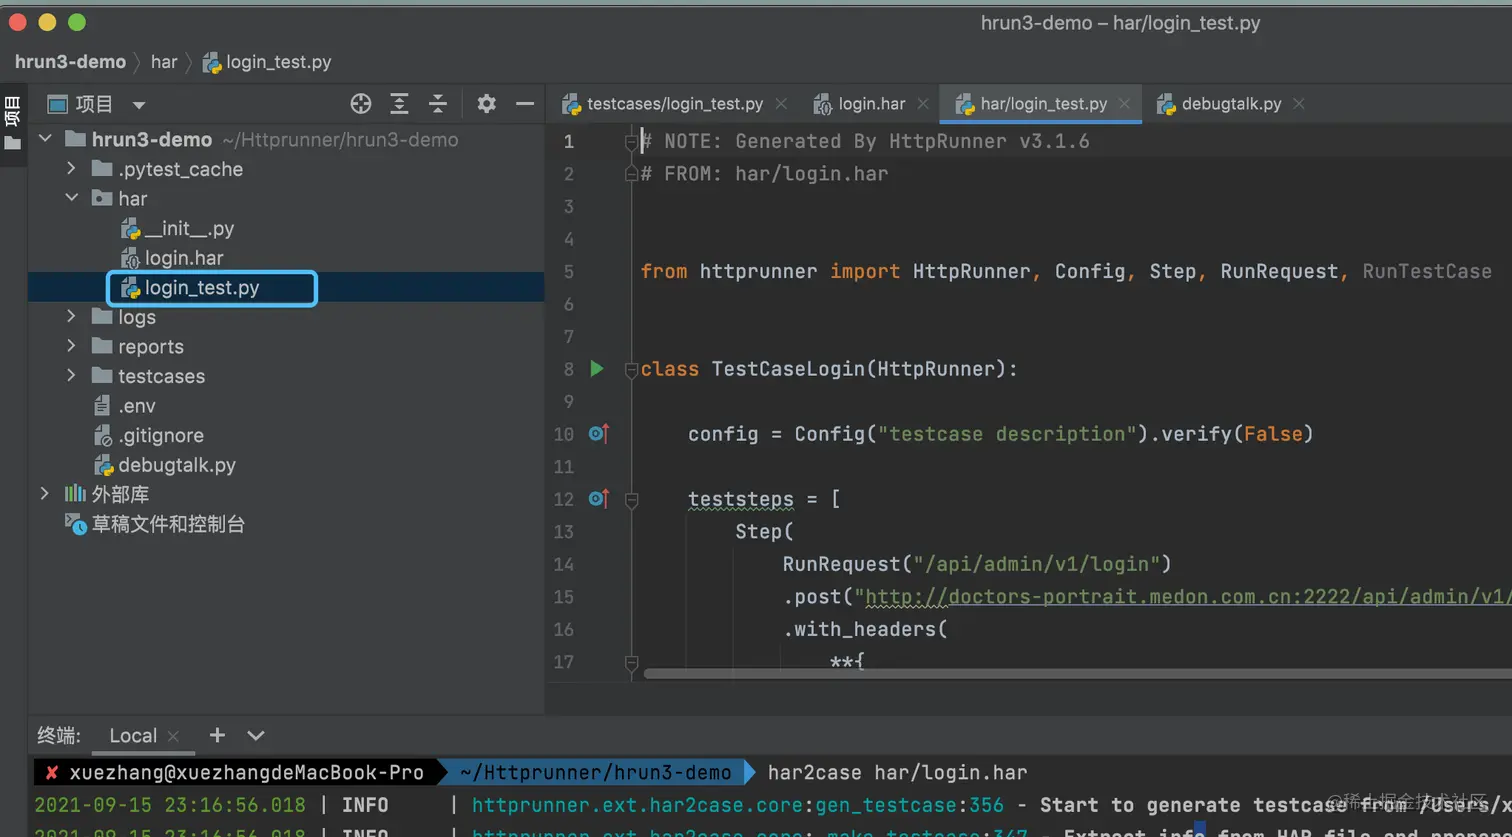Close the testcases/login_test.py editor tab
The width and height of the screenshot is (1512, 837).
pos(781,103)
